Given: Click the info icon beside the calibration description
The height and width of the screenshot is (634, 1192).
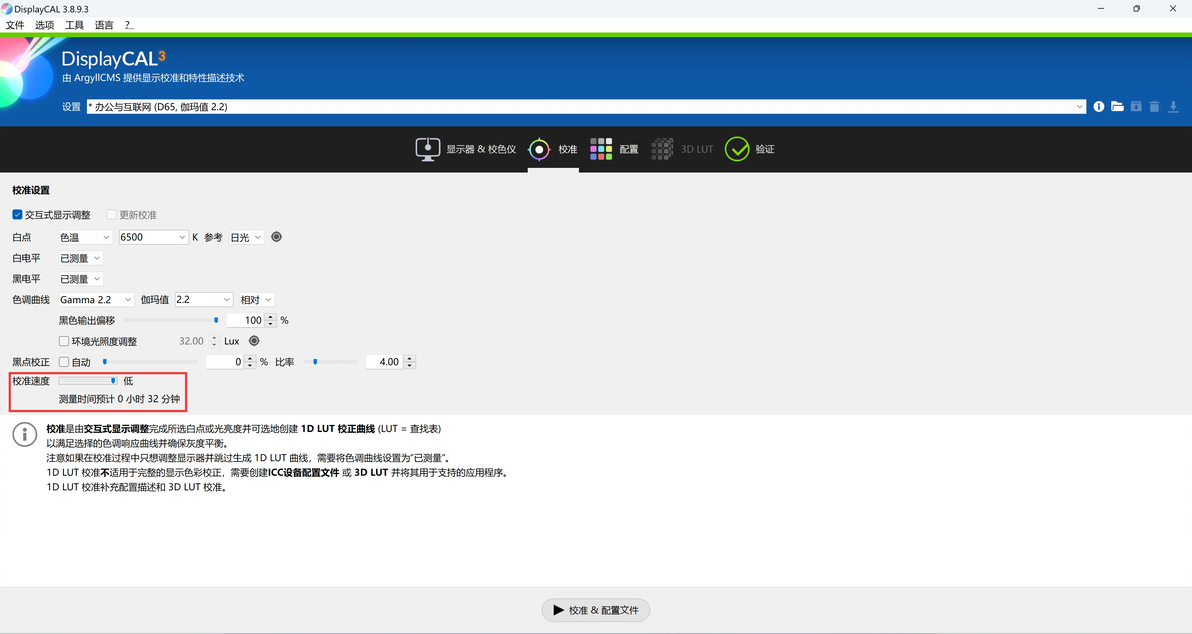Looking at the screenshot, I should coord(24,435).
